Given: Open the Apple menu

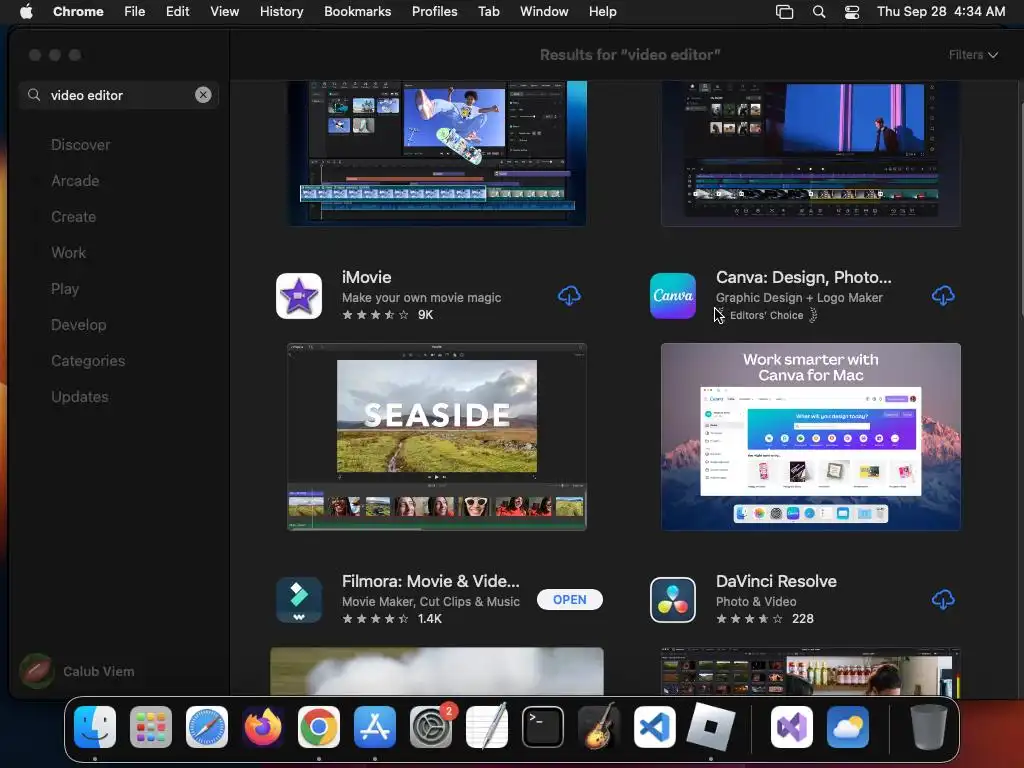Looking at the screenshot, I should click(26, 12).
